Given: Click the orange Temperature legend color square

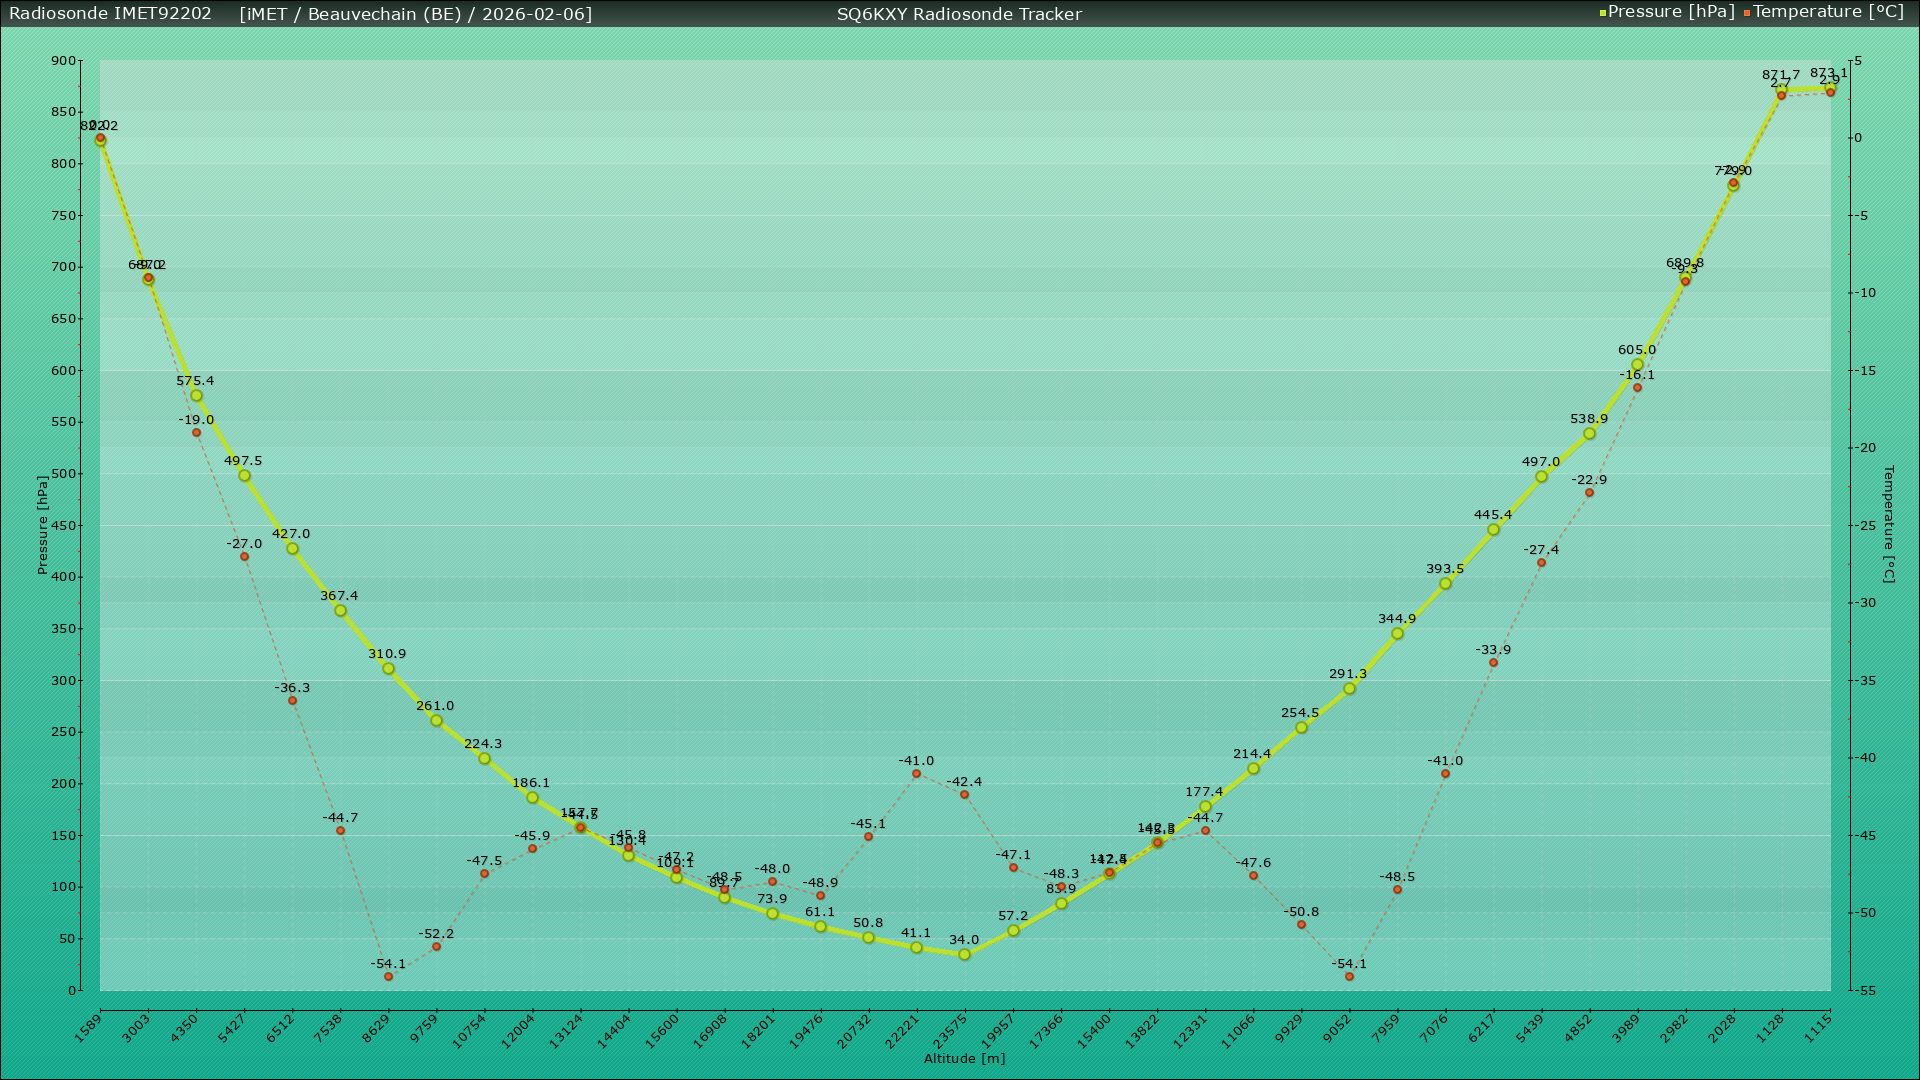Looking at the screenshot, I should [x=1747, y=13].
